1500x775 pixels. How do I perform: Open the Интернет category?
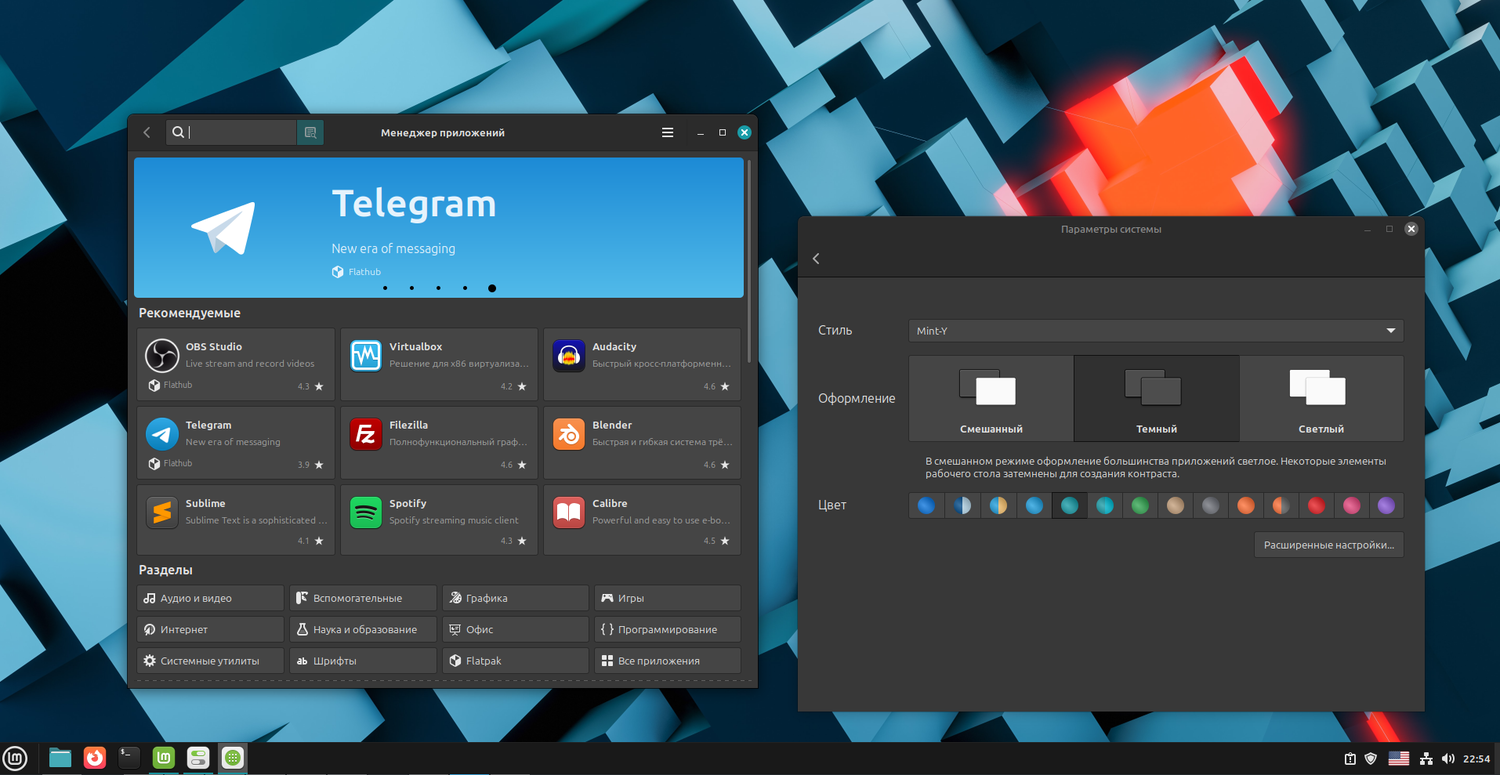(211, 629)
